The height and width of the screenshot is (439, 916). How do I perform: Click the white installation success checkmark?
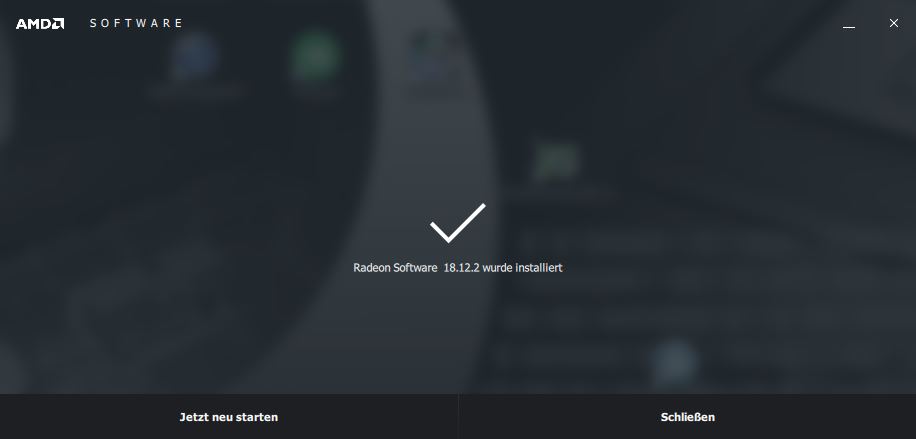click(x=458, y=223)
